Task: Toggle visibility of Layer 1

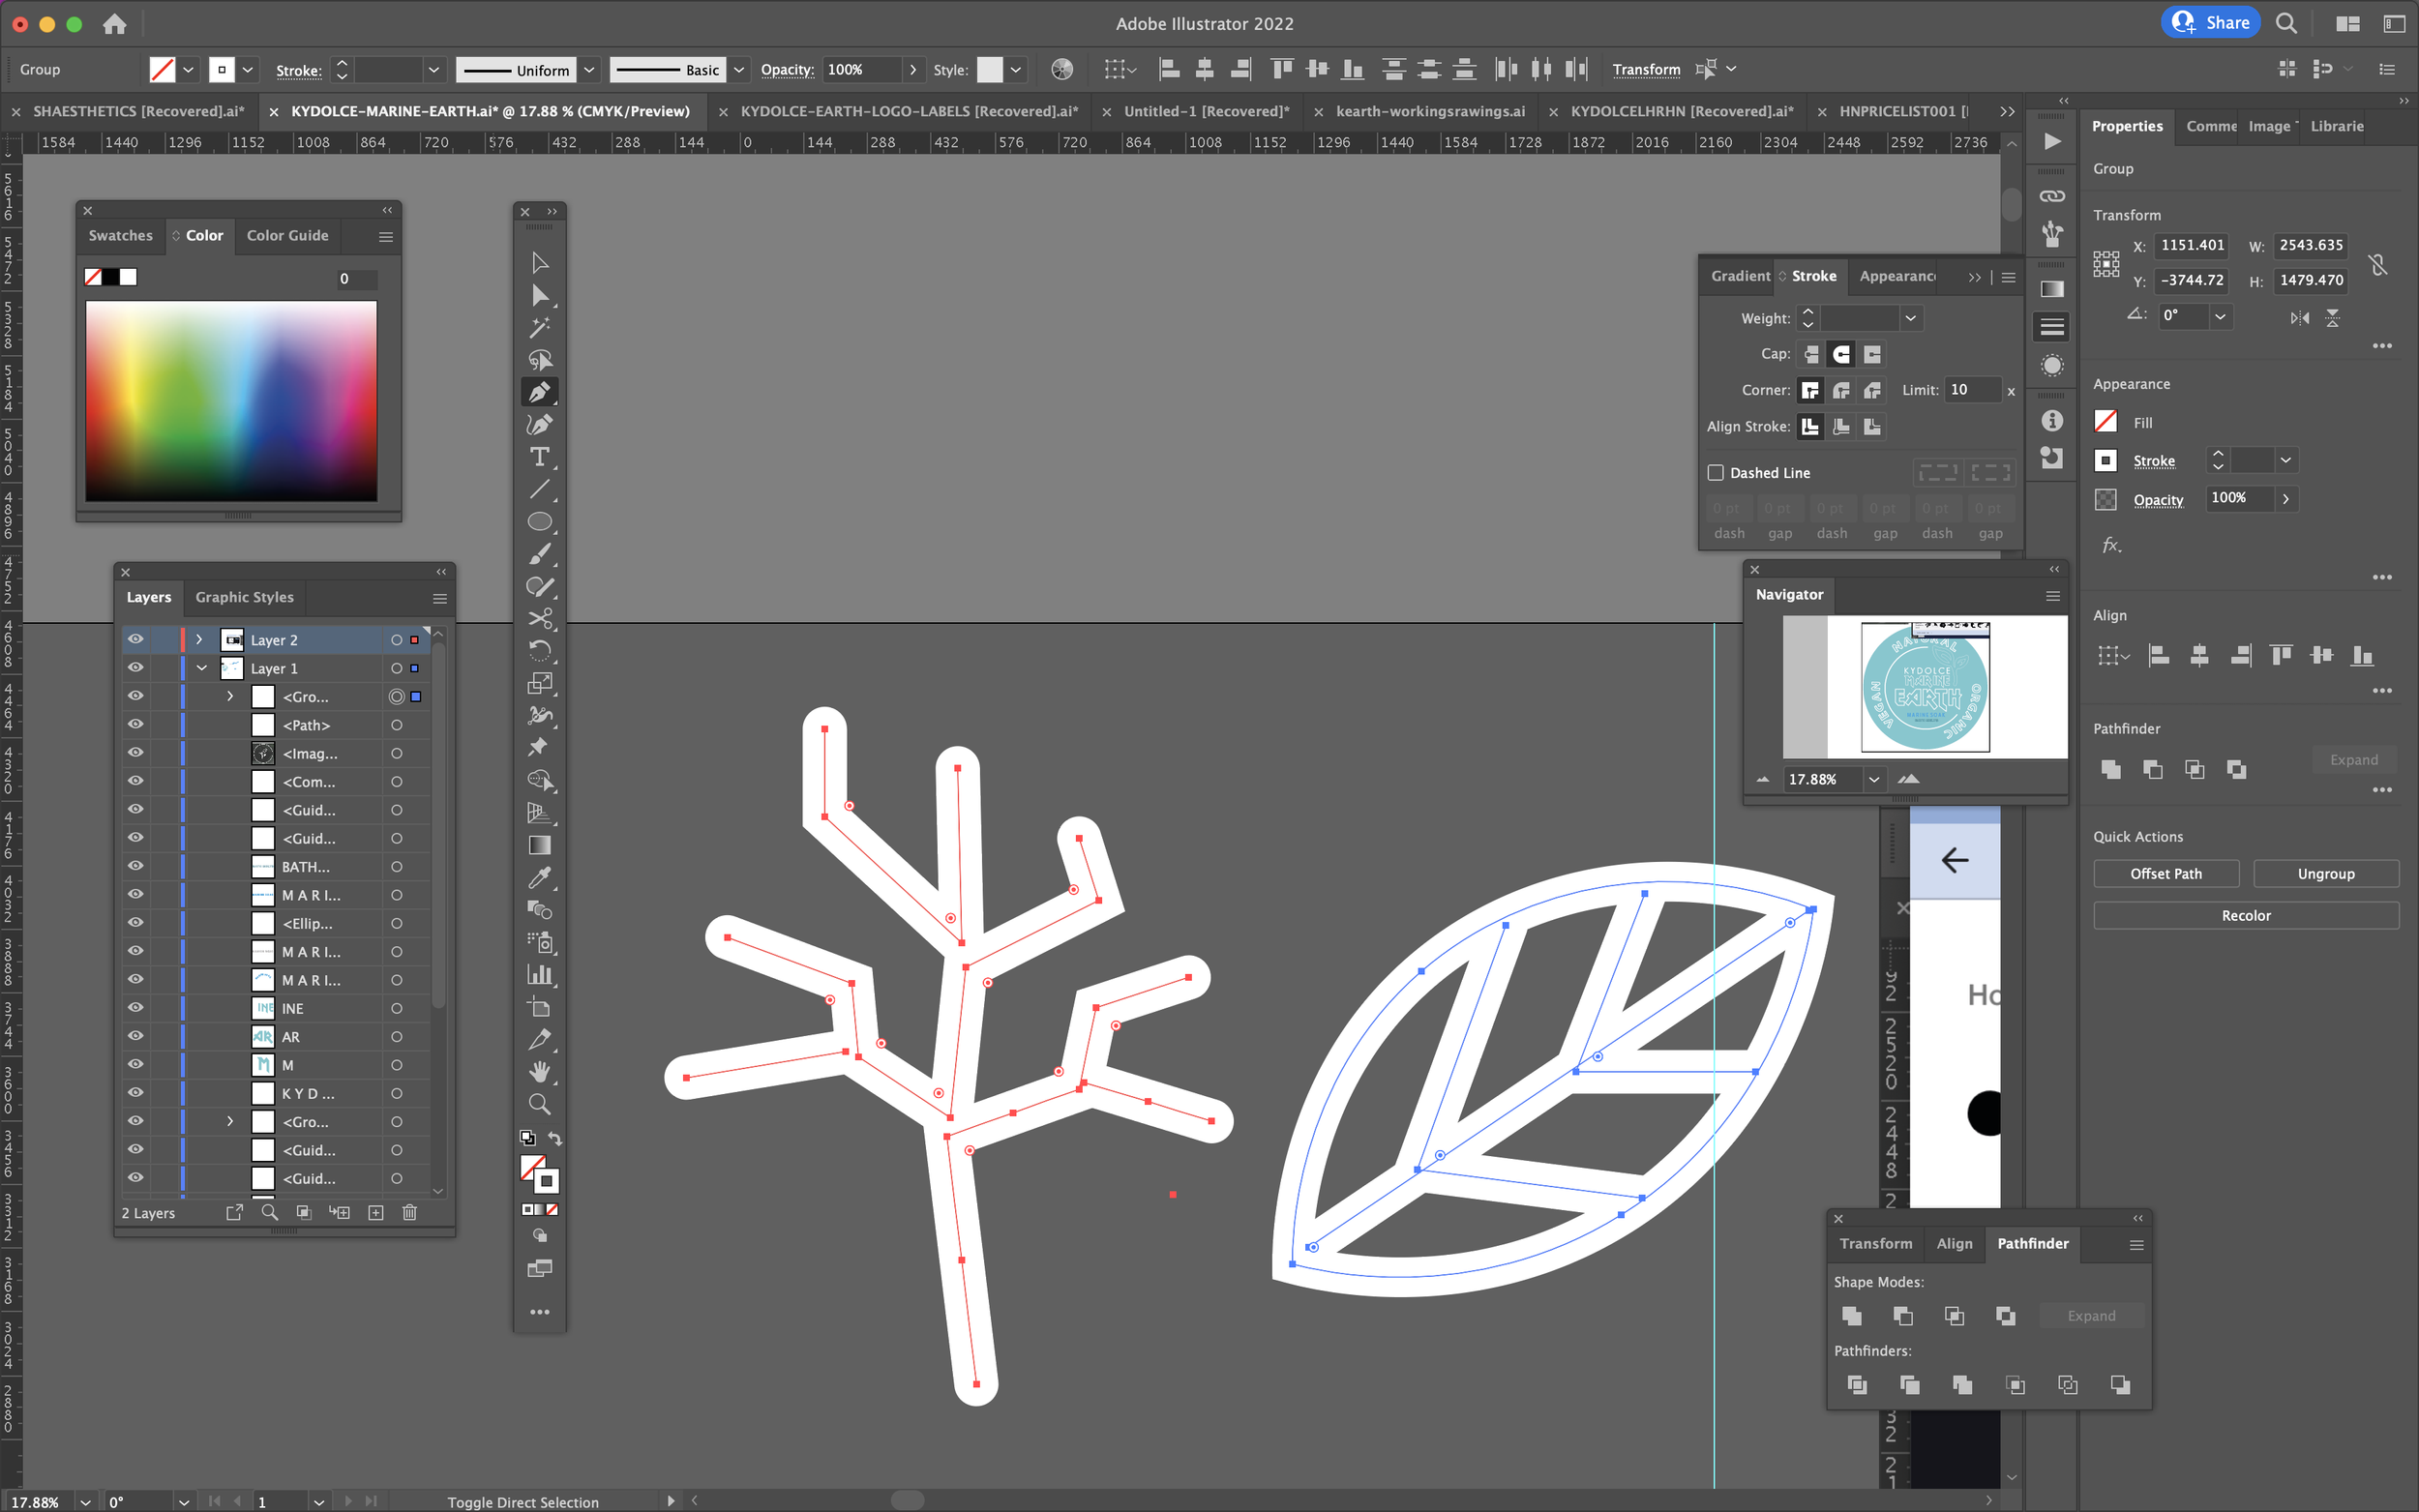Action: pos(135,668)
